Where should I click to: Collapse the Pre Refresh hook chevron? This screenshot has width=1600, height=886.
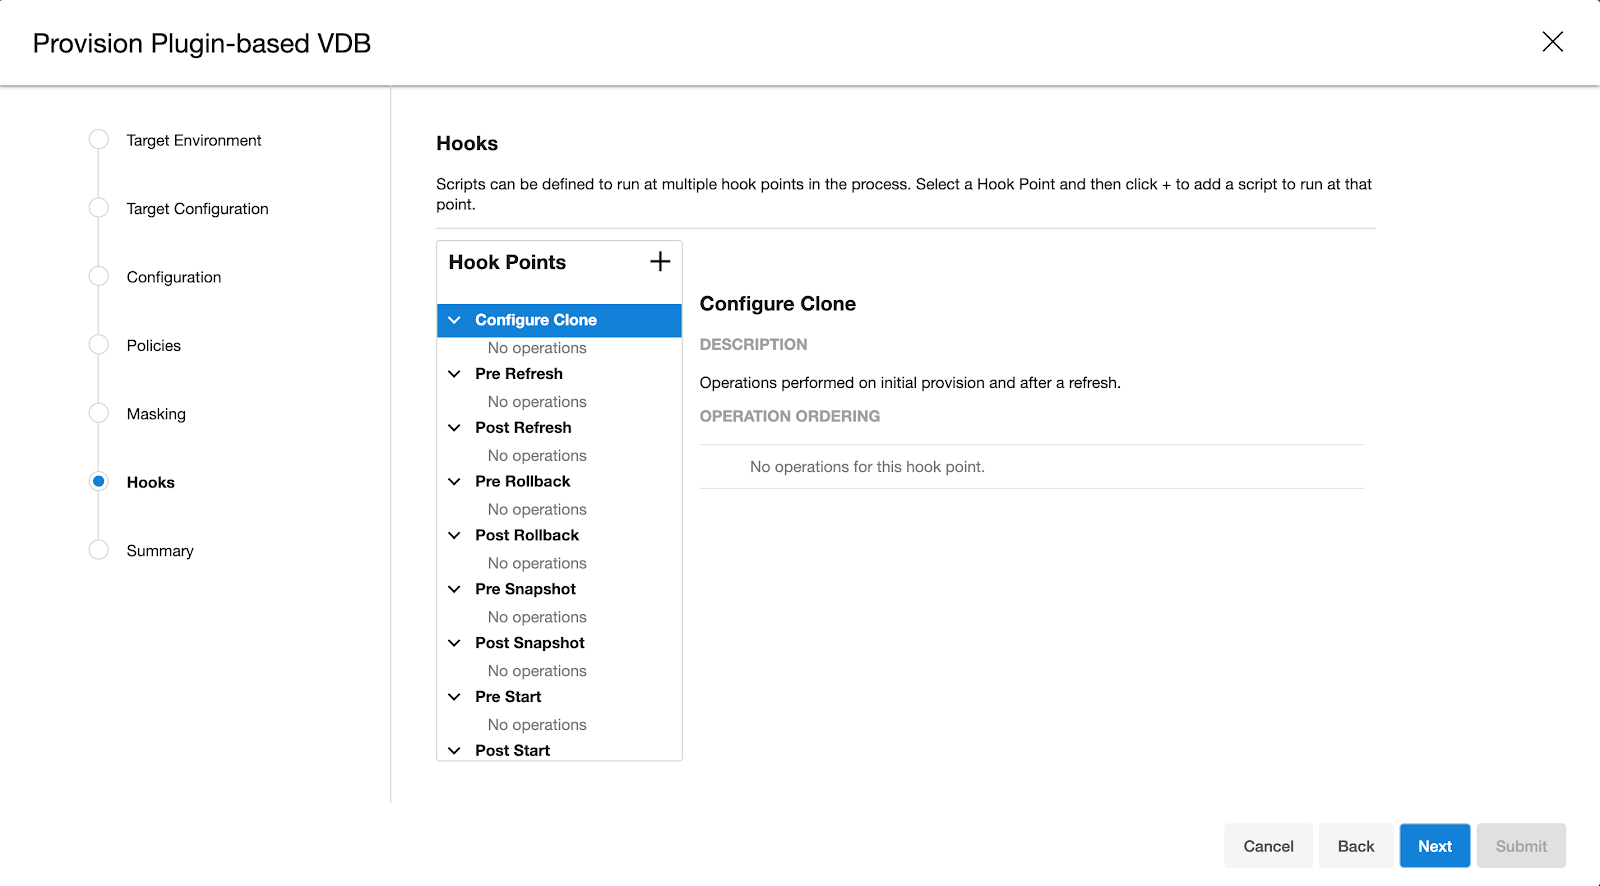454,374
